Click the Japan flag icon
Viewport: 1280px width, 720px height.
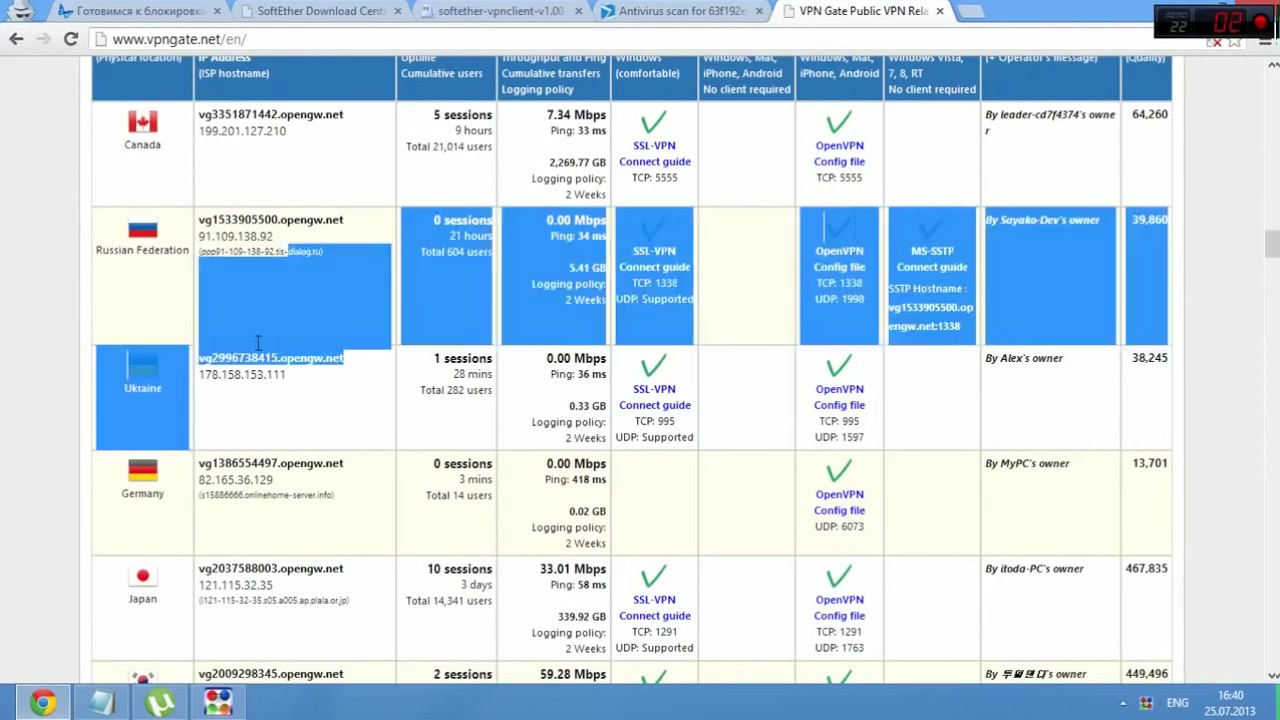pyautogui.click(x=142, y=576)
